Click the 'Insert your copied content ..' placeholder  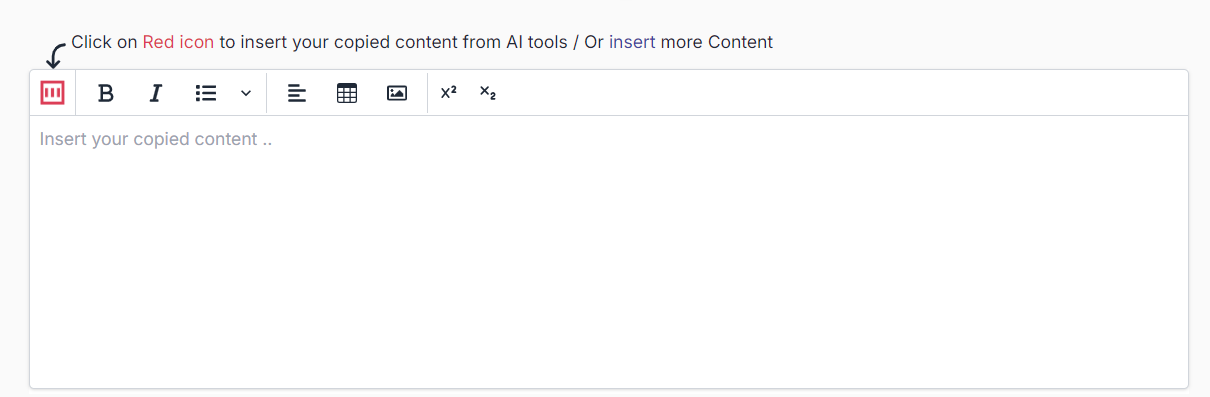(156, 139)
